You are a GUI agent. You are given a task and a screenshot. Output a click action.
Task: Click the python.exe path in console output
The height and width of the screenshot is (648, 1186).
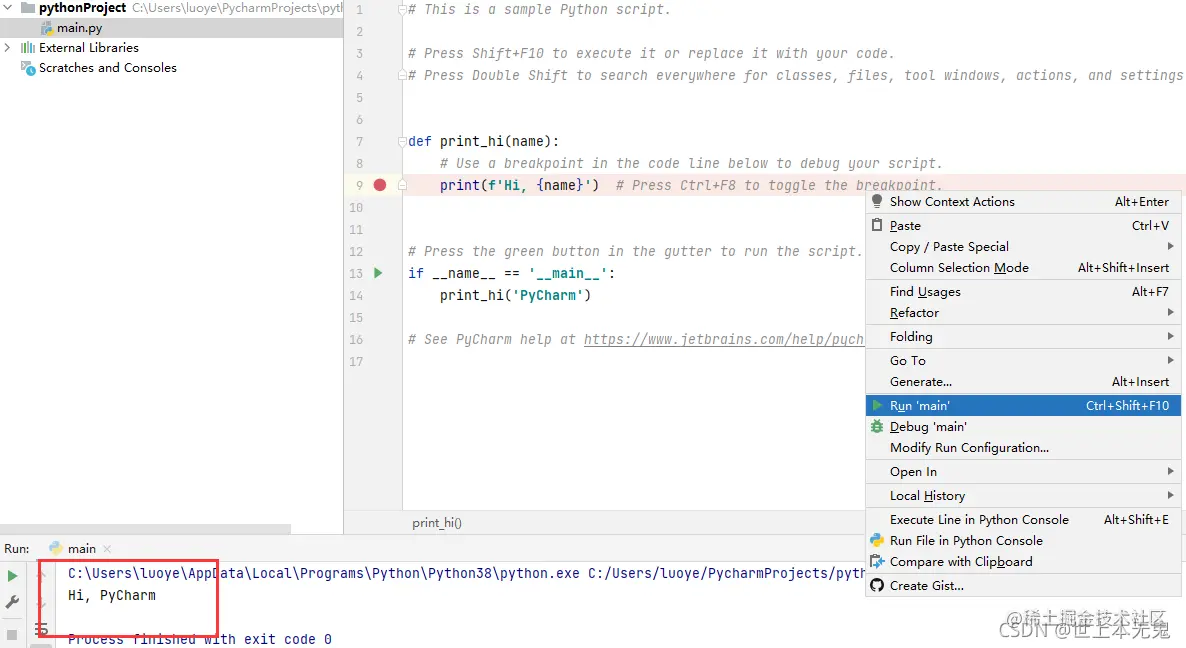coord(324,574)
